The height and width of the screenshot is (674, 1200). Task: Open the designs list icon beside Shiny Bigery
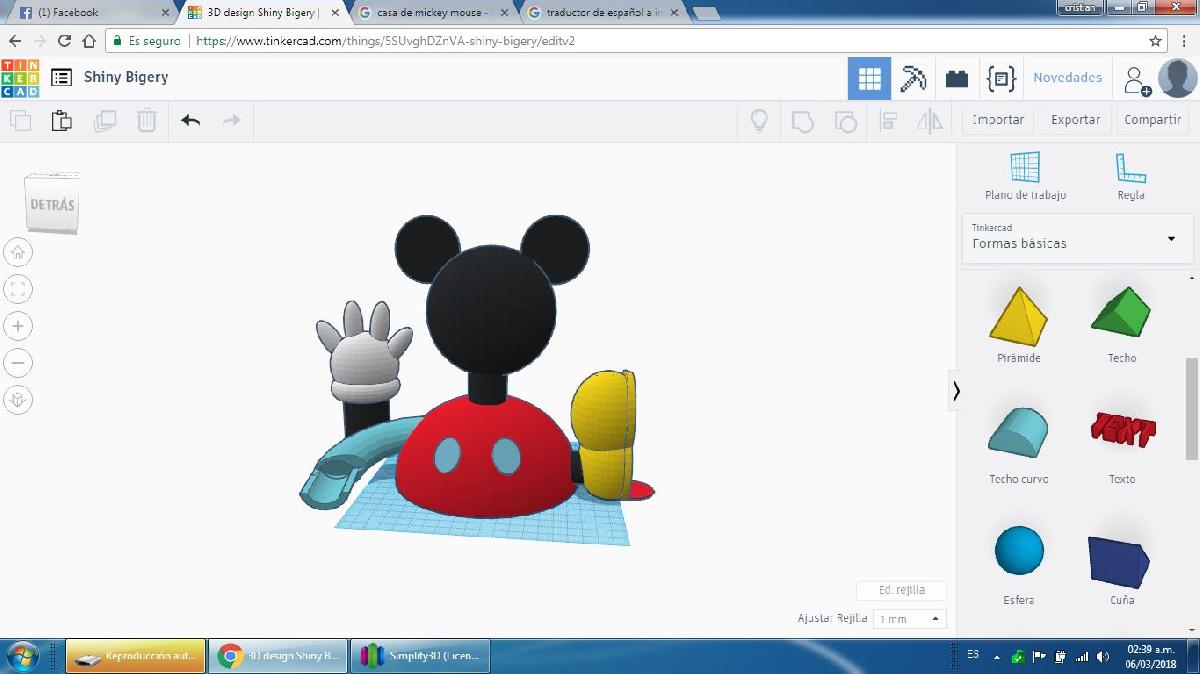pos(62,77)
